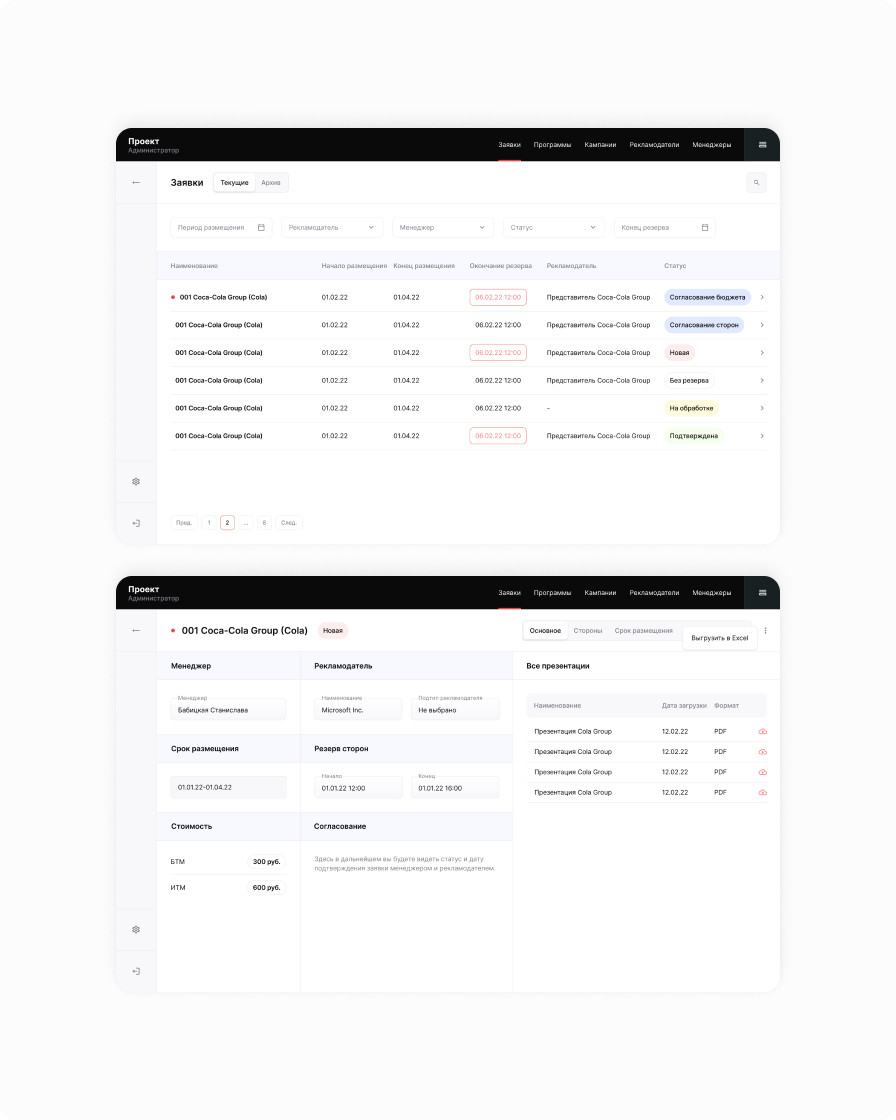896x1120 pixels.
Task: Open hamburger menu on the request detail screen
Action: click(762, 593)
